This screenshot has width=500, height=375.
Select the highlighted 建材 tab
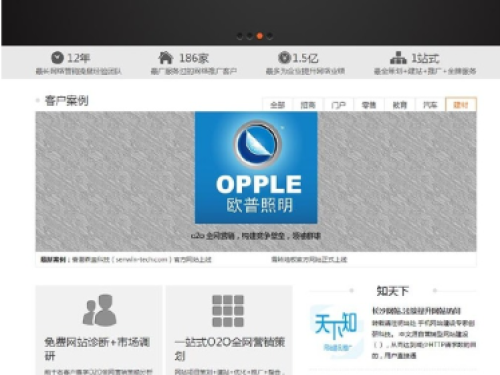(x=461, y=105)
